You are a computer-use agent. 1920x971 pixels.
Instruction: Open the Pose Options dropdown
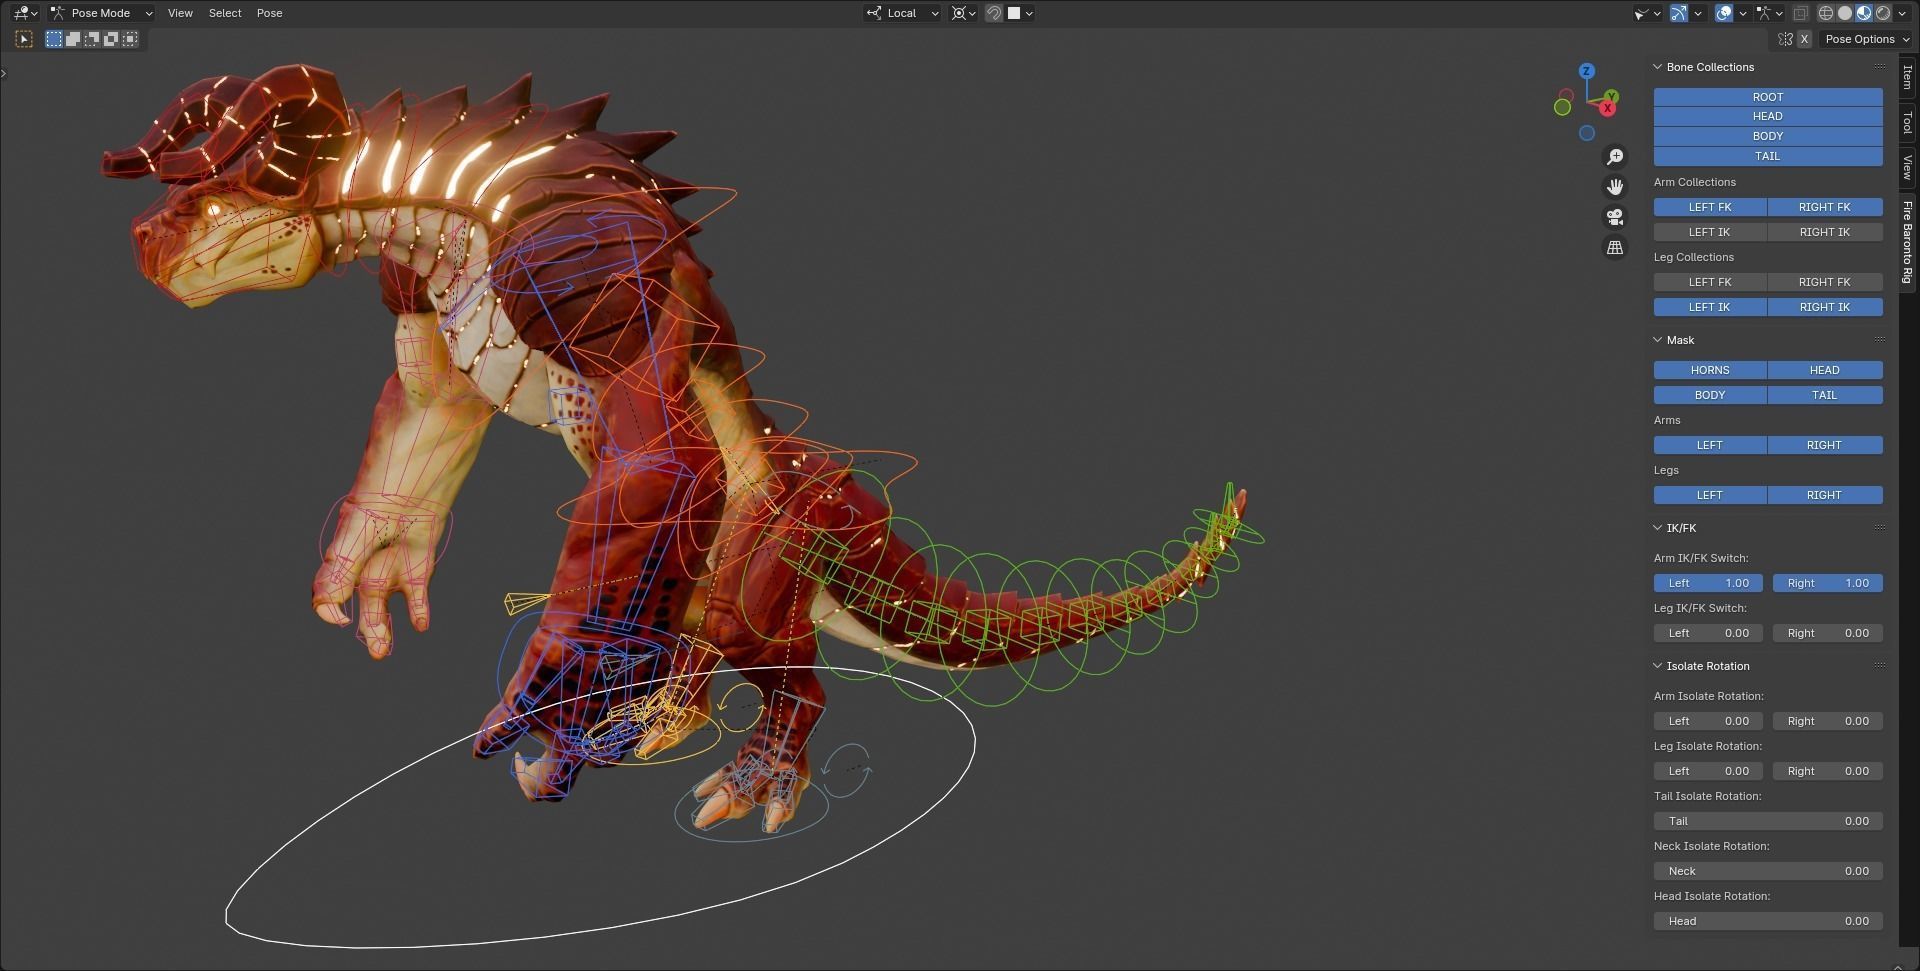coord(1866,39)
